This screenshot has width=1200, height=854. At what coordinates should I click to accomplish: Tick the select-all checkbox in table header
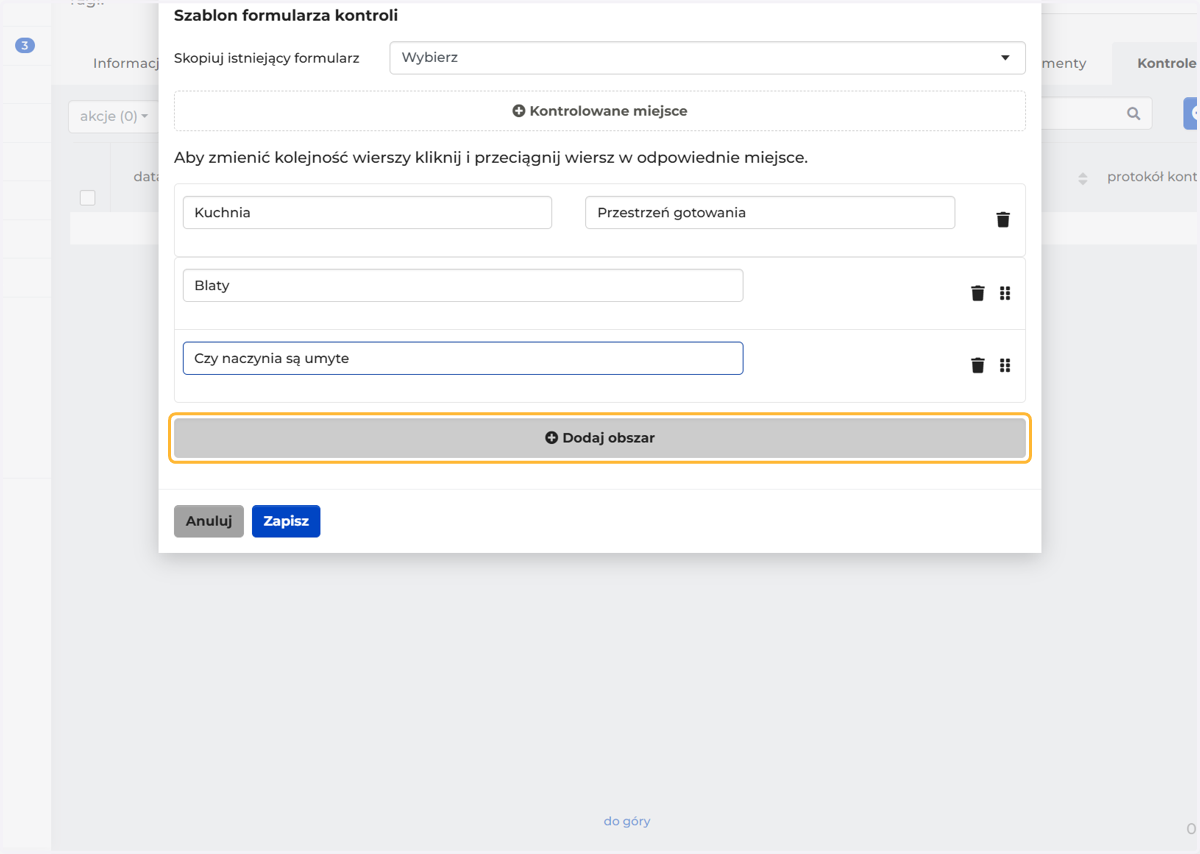point(88,197)
